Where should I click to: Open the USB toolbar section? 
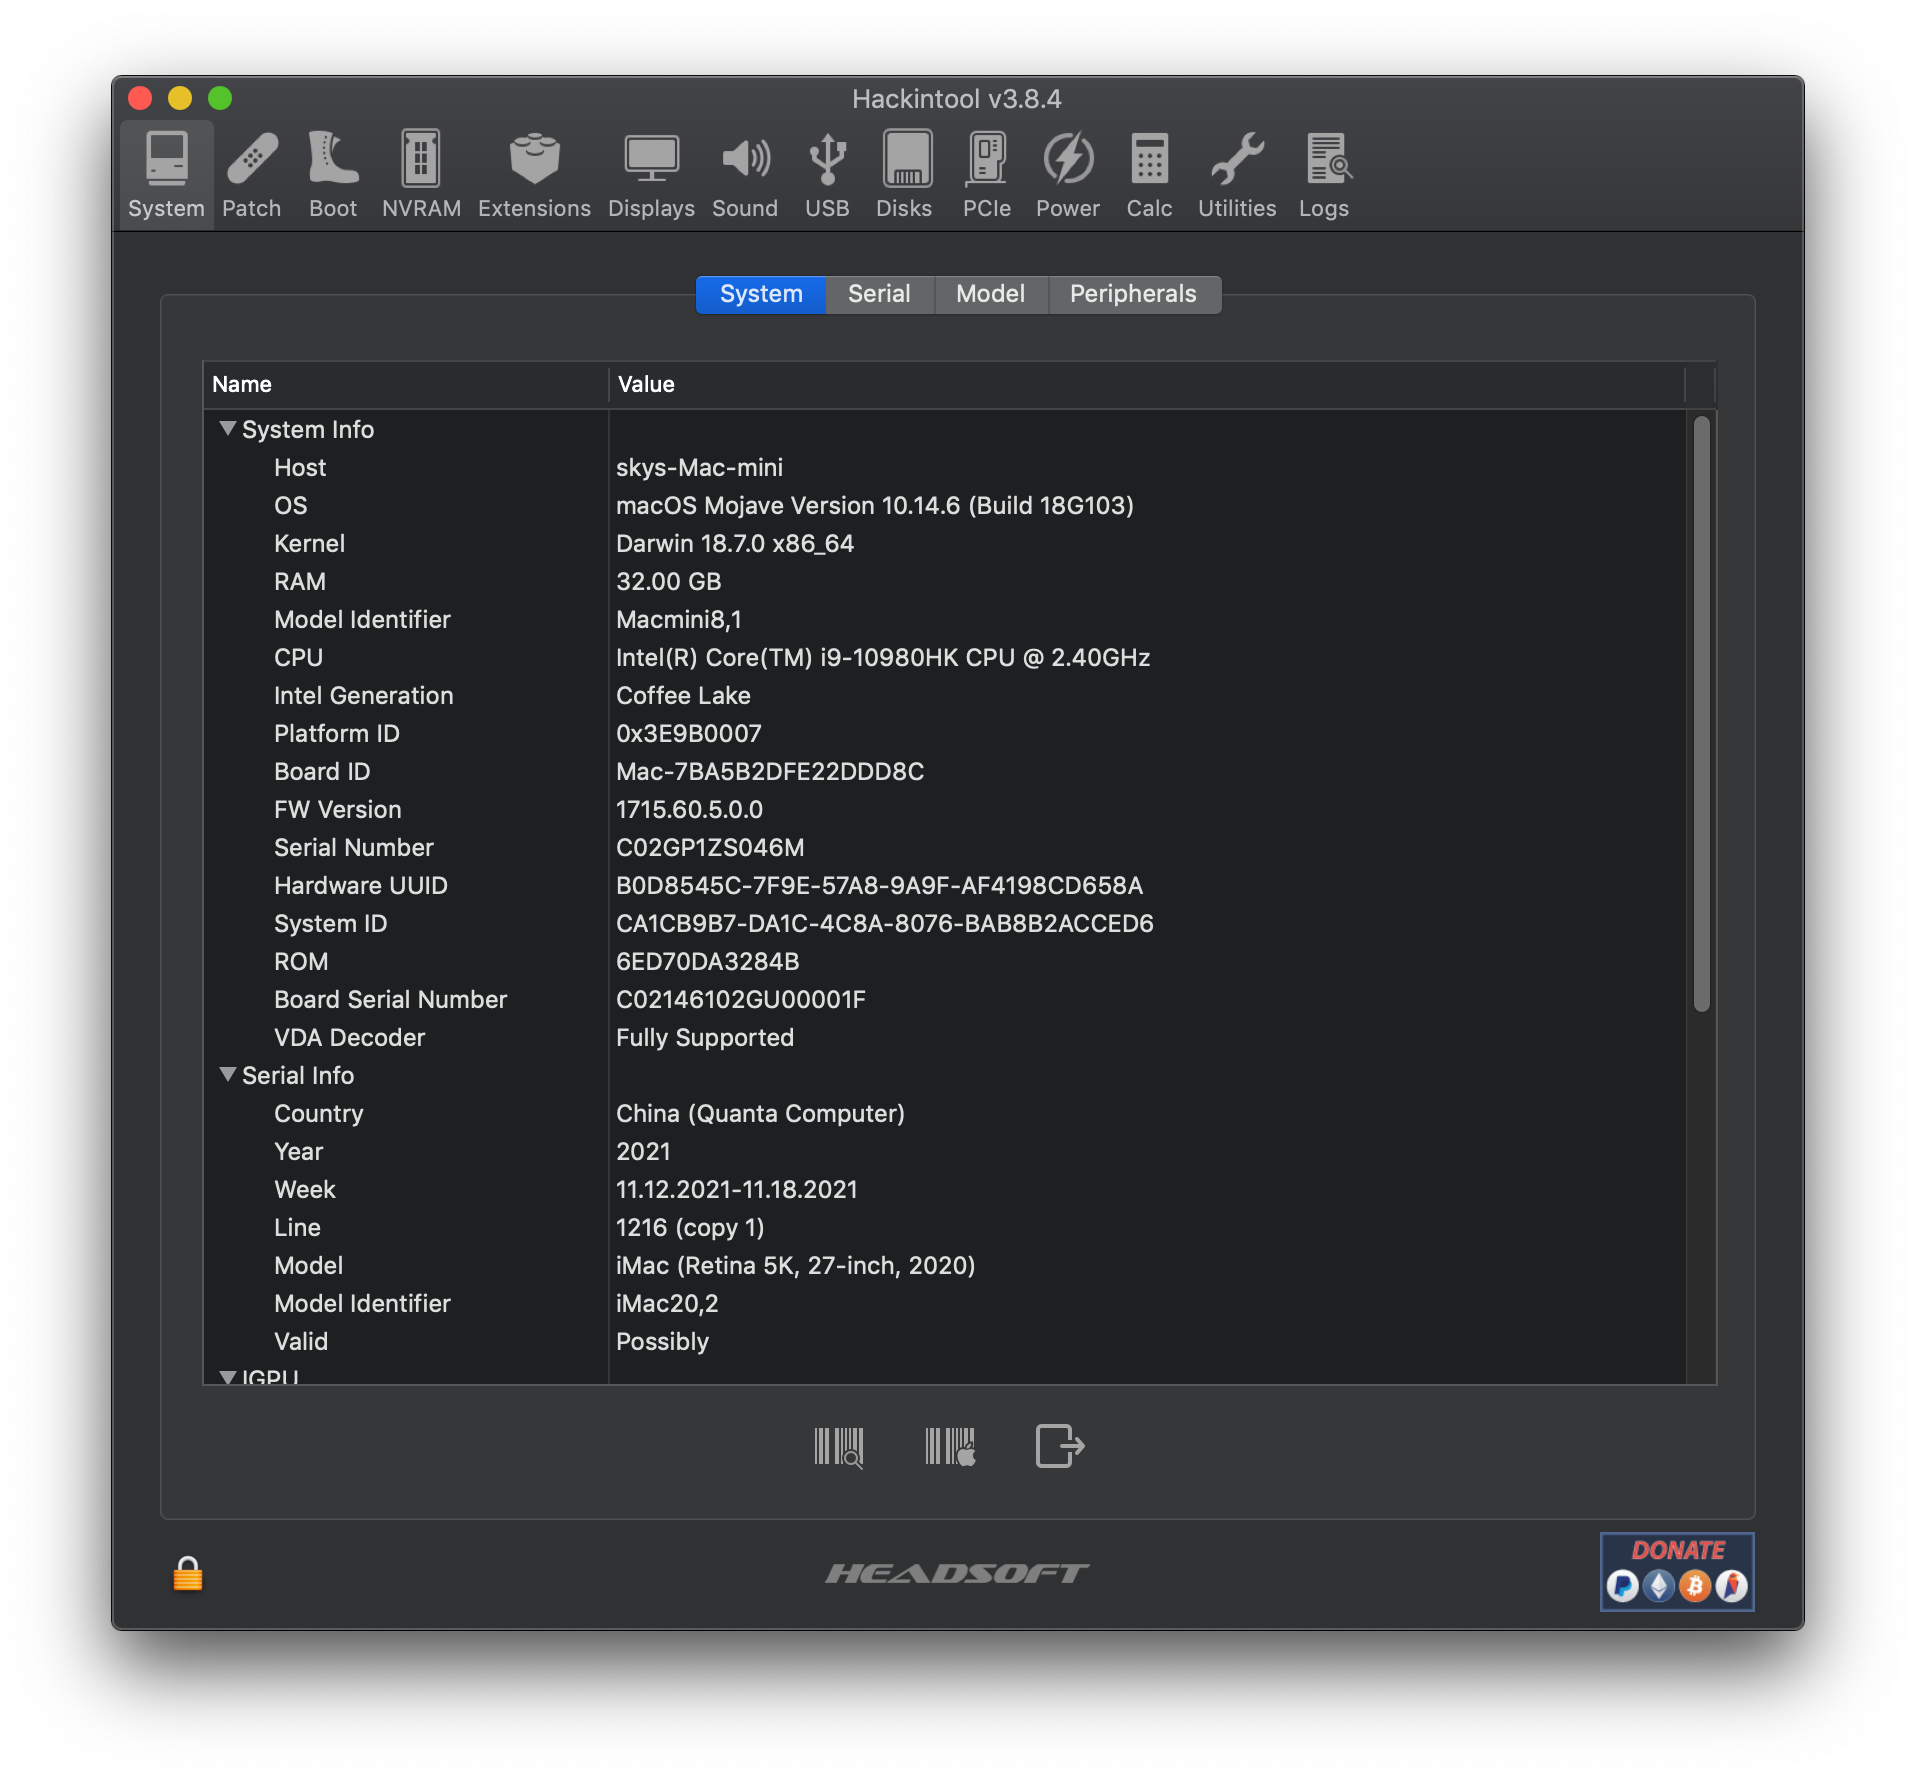click(x=827, y=174)
